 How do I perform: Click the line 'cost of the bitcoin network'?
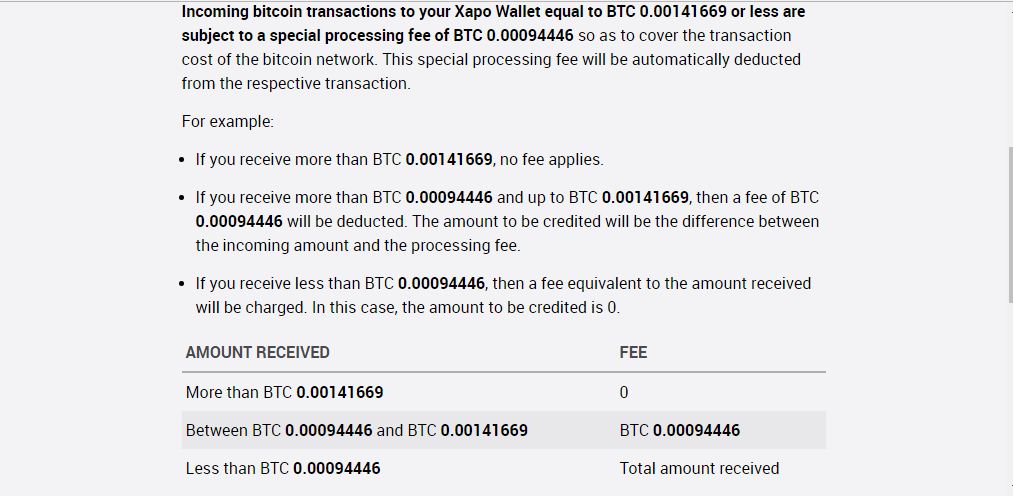279,59
